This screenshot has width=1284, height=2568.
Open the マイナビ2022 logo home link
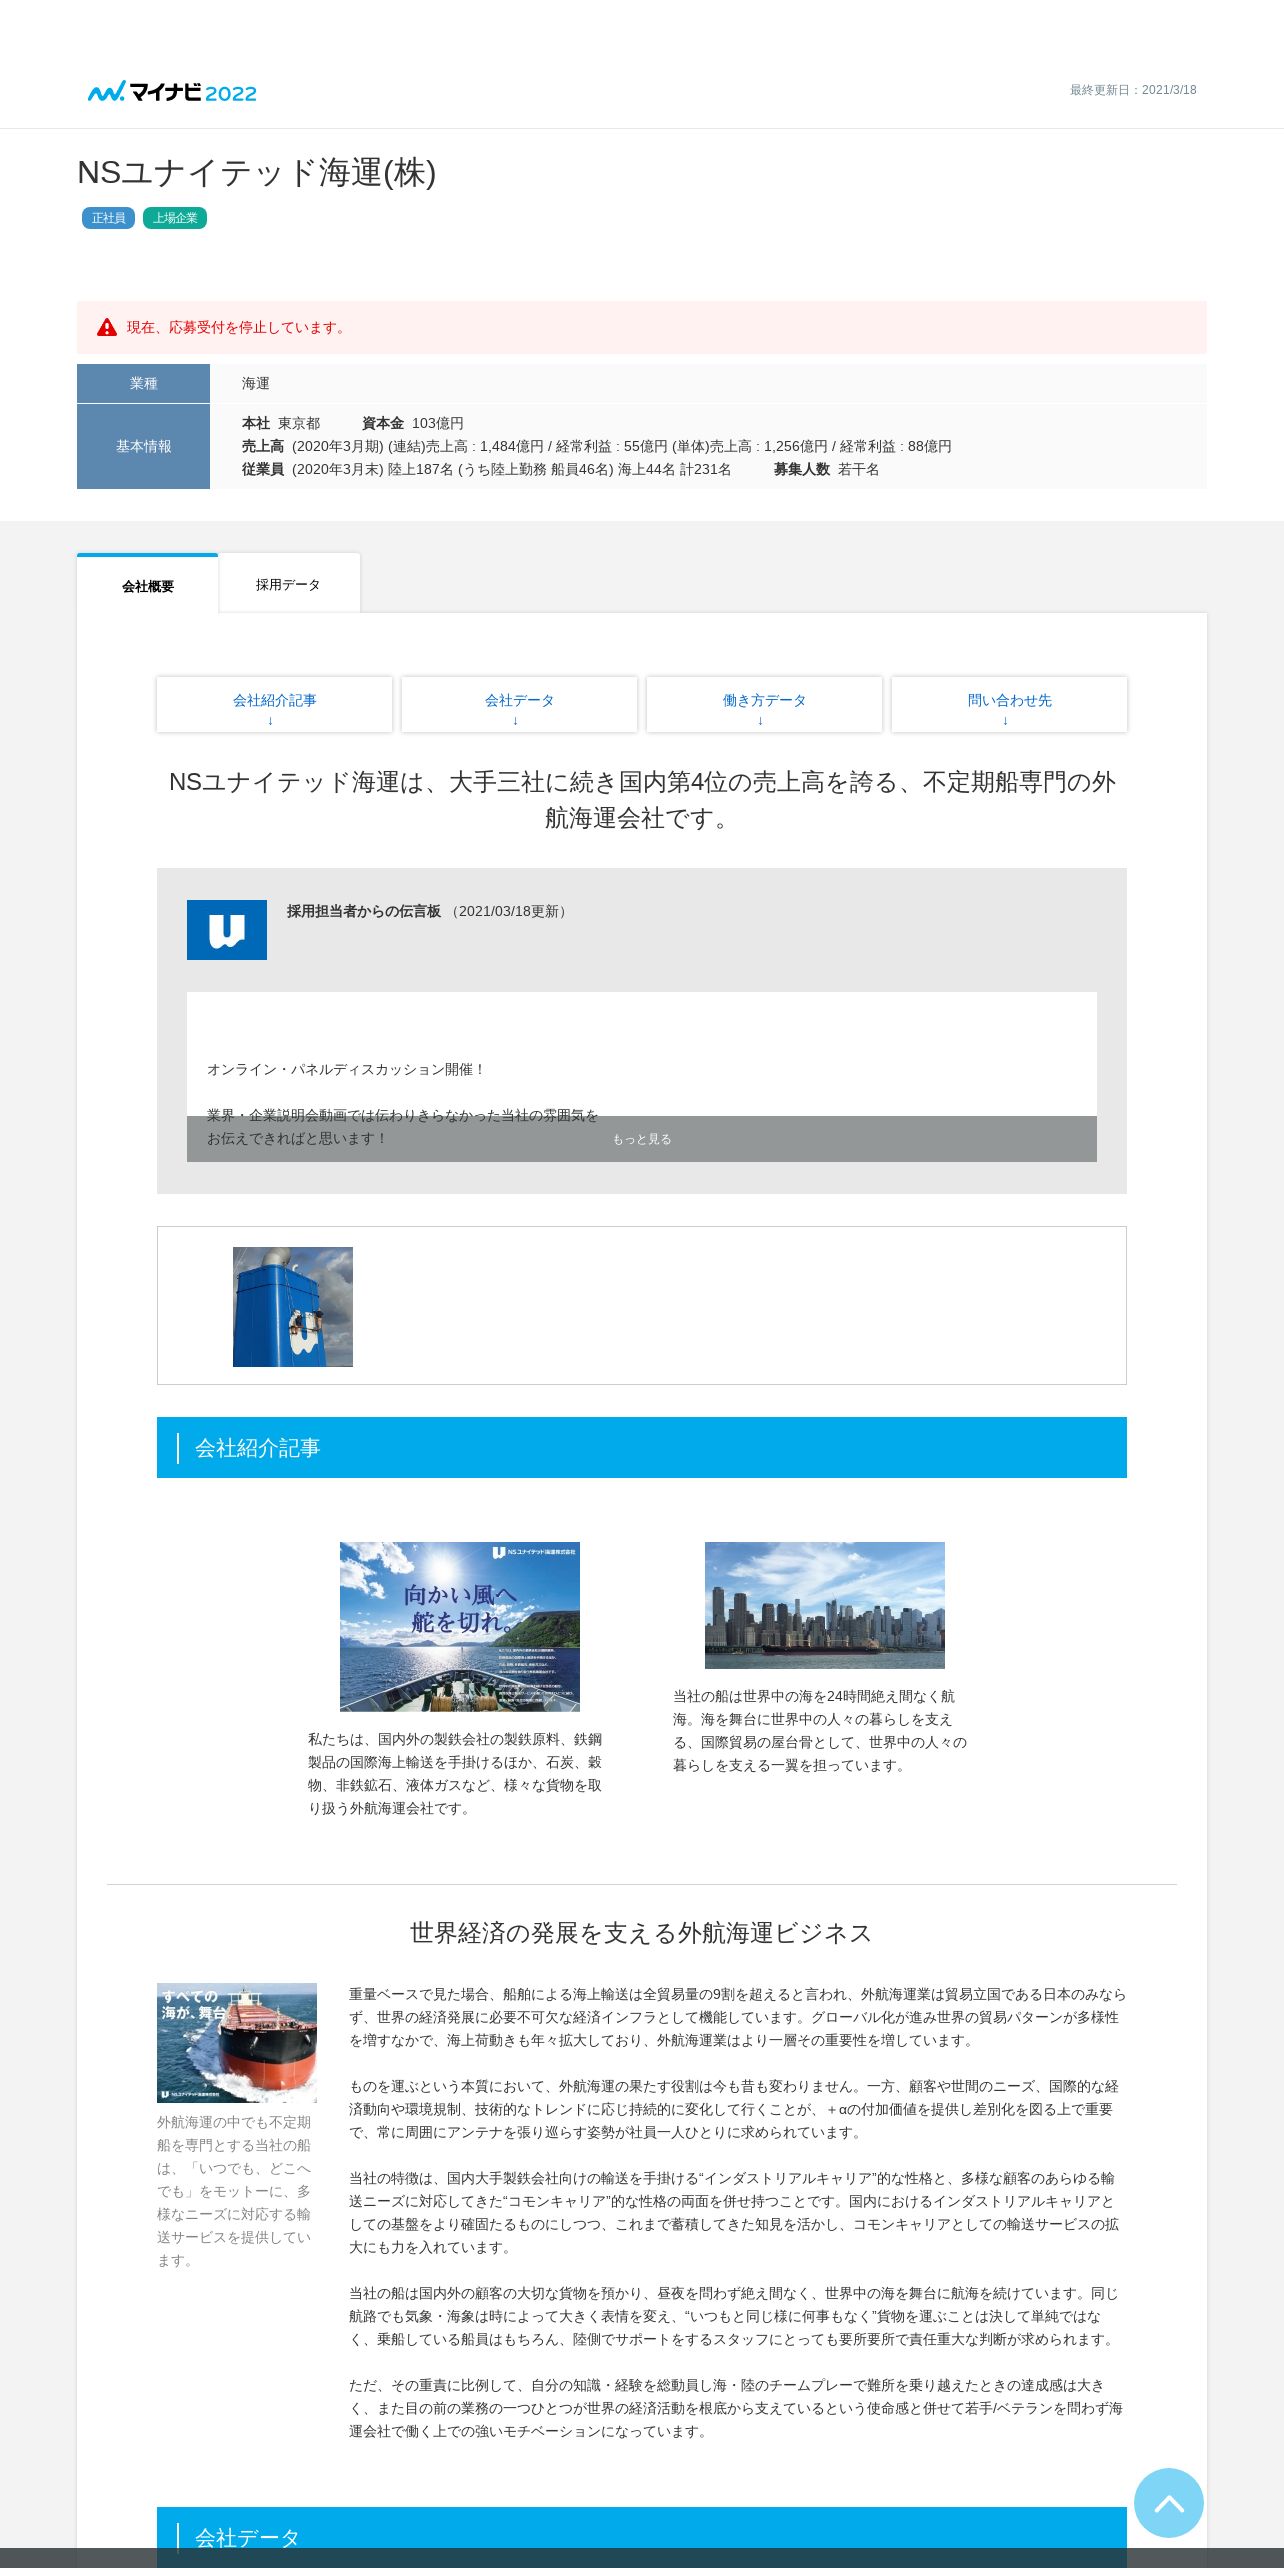[172, 92]
